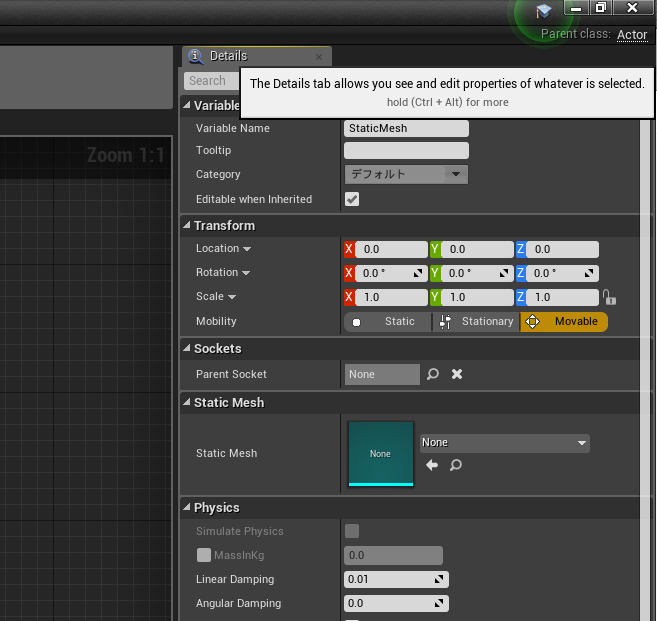This screenshot has width=657, height=621.
Task: Toggle the scale ratio lock icon
Action: tap(609, 297)
